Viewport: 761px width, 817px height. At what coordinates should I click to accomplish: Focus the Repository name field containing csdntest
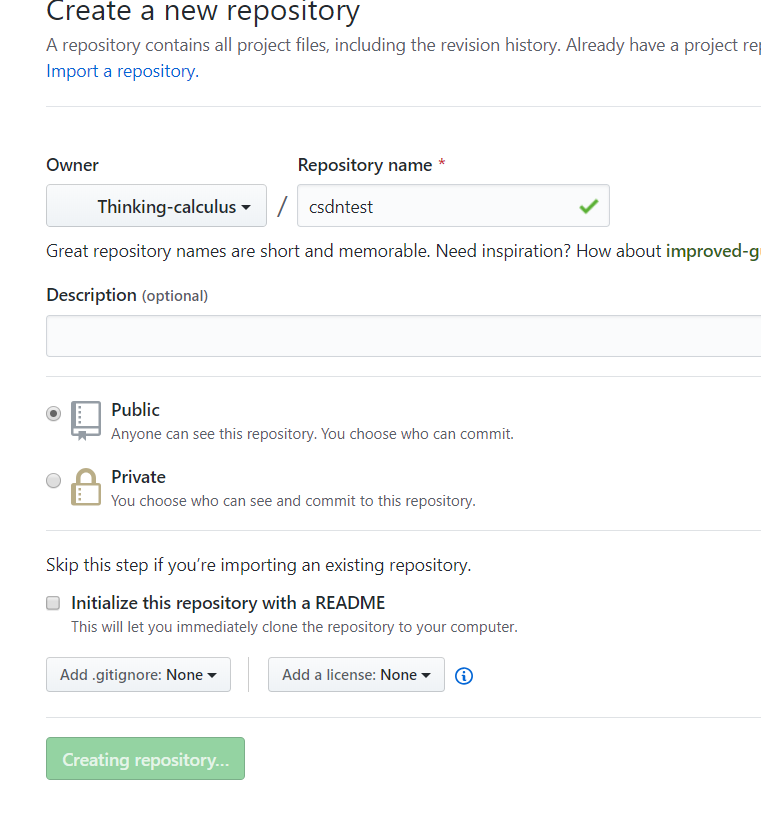point(438,206)
